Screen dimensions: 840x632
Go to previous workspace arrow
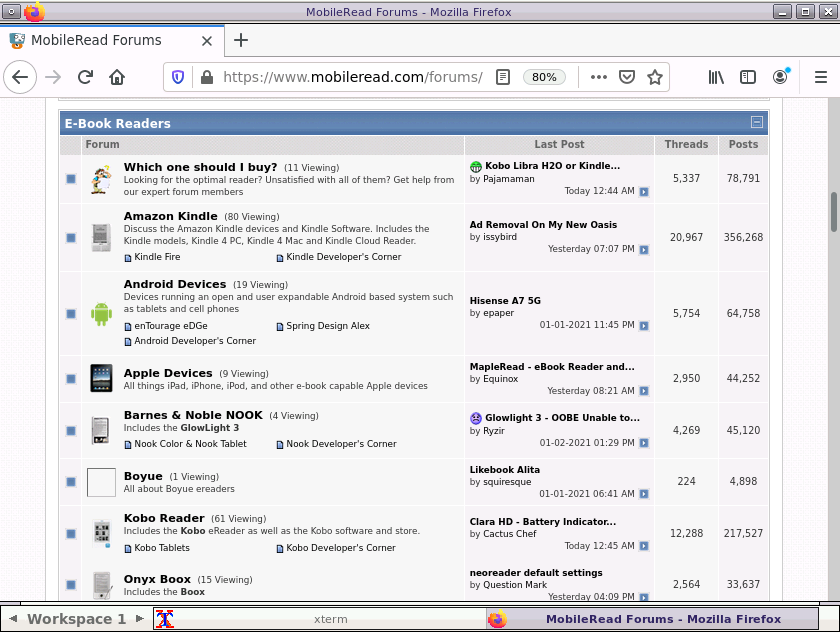click(13, 619)
